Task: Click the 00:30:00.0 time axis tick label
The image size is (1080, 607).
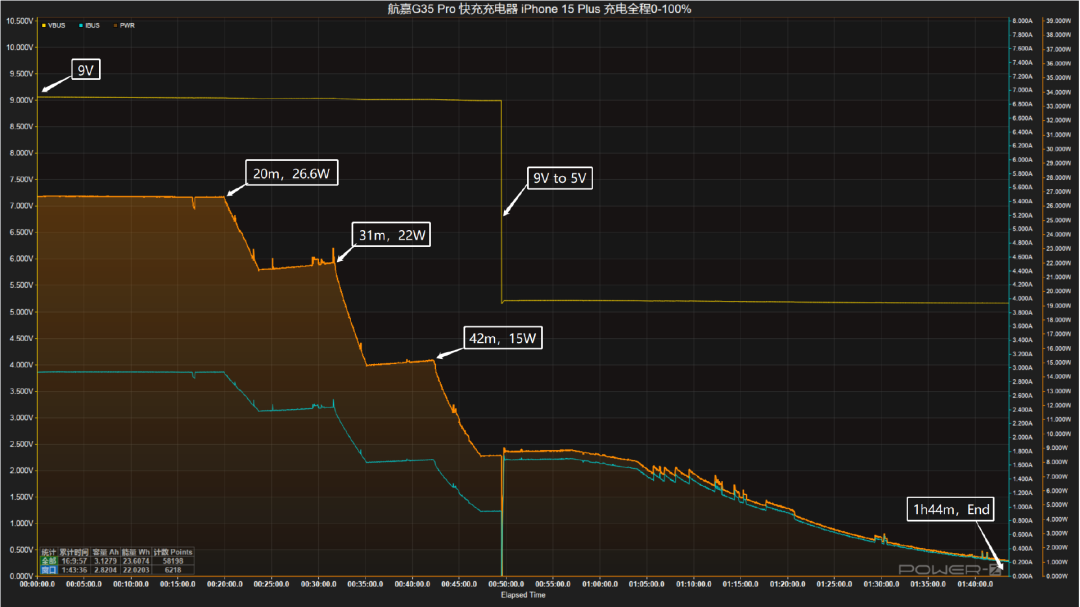Action: (319, 584)
